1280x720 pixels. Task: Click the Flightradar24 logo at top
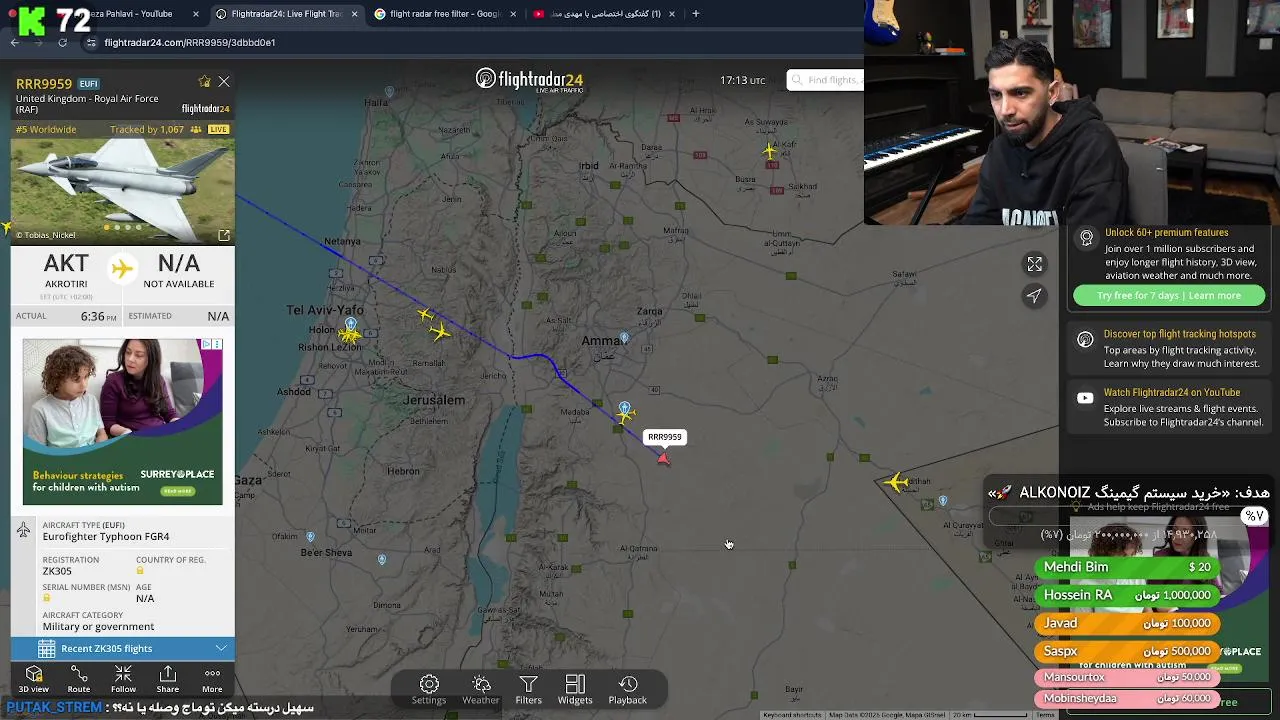click(529, 80)
